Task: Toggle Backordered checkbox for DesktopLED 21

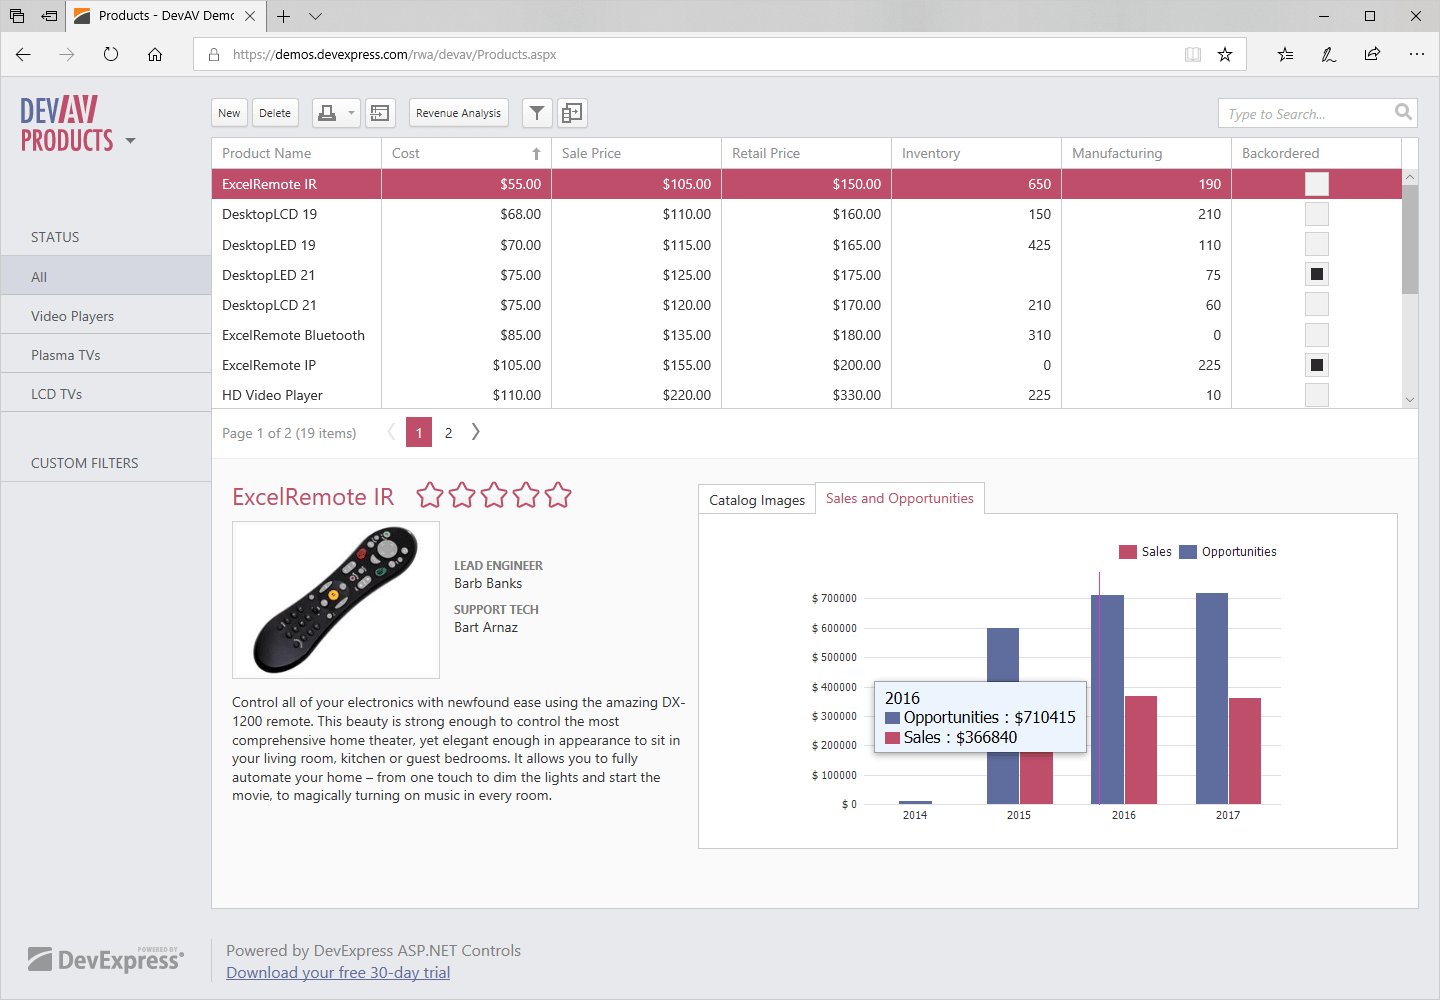Action: (1316, 274)
